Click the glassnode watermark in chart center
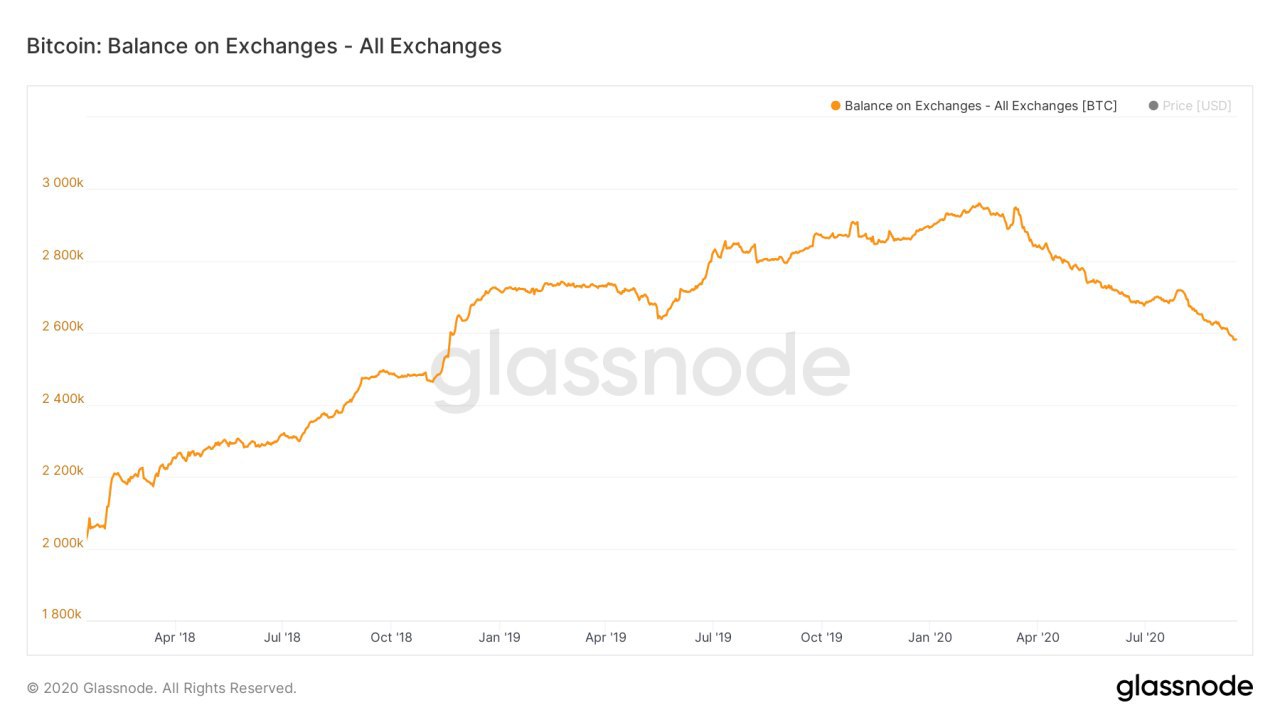Screen dimensions: 1280x720 coord(641,369)
